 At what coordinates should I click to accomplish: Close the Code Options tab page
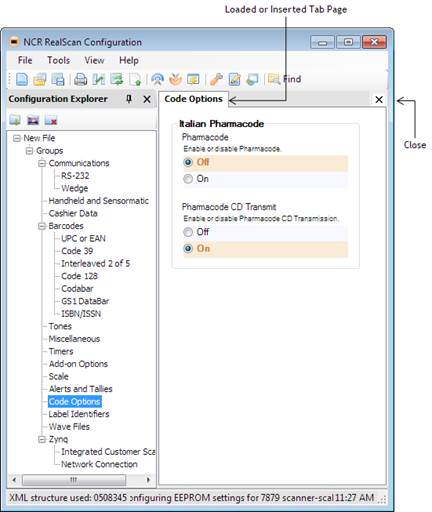pyautogui.click(x=379, y=100)
